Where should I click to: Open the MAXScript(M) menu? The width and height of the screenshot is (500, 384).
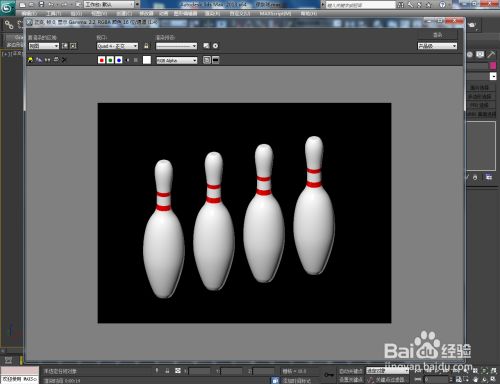click(275, 13)
